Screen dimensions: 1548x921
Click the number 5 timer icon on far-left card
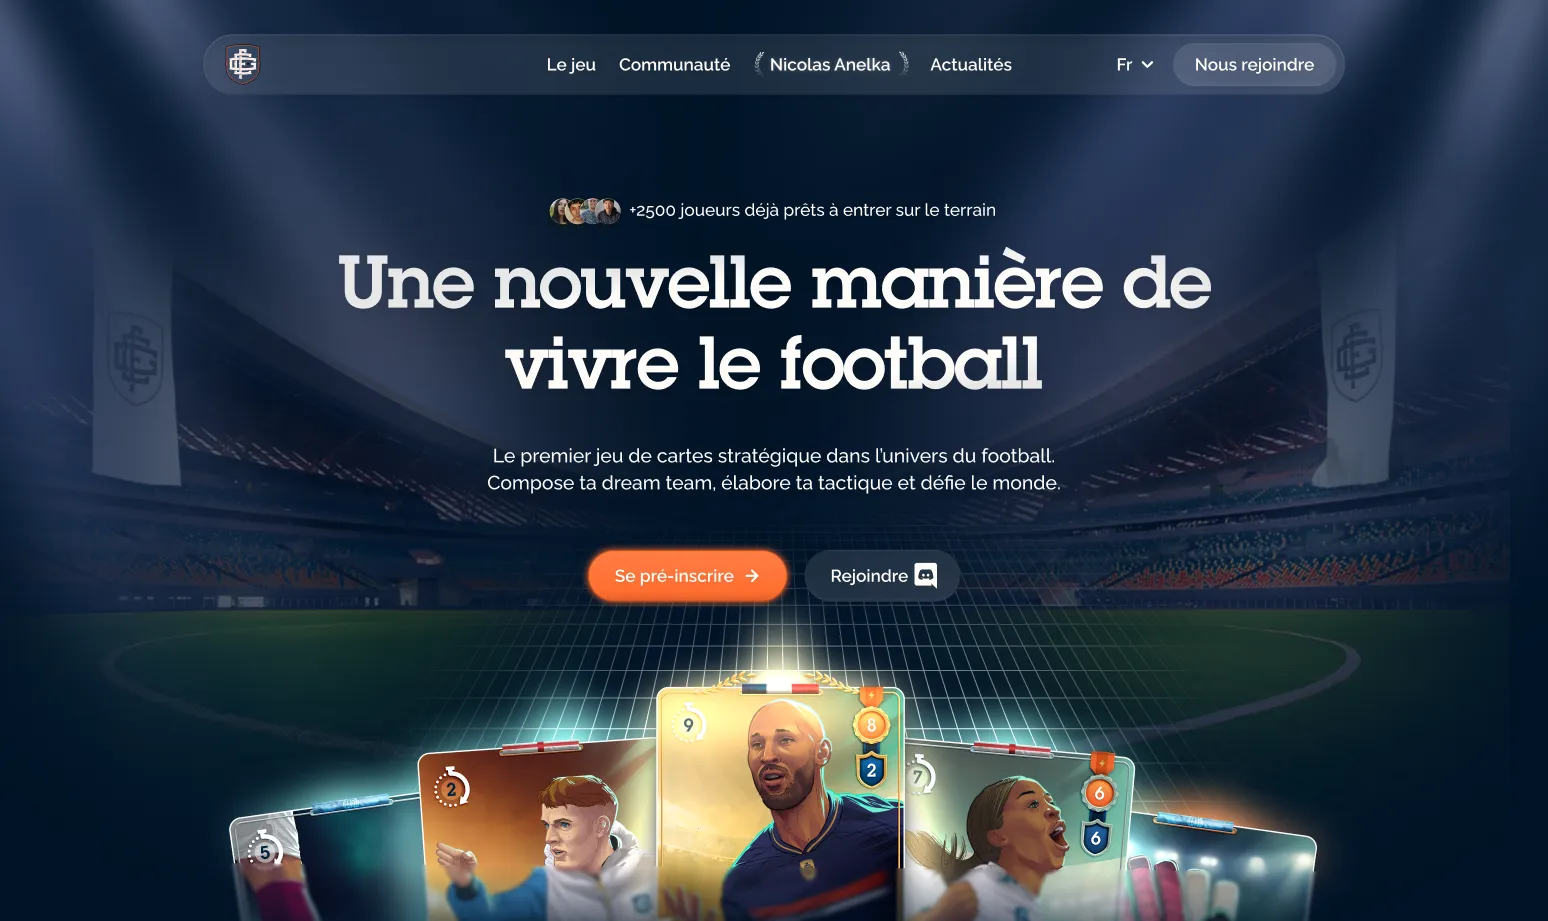coord(264,851)
